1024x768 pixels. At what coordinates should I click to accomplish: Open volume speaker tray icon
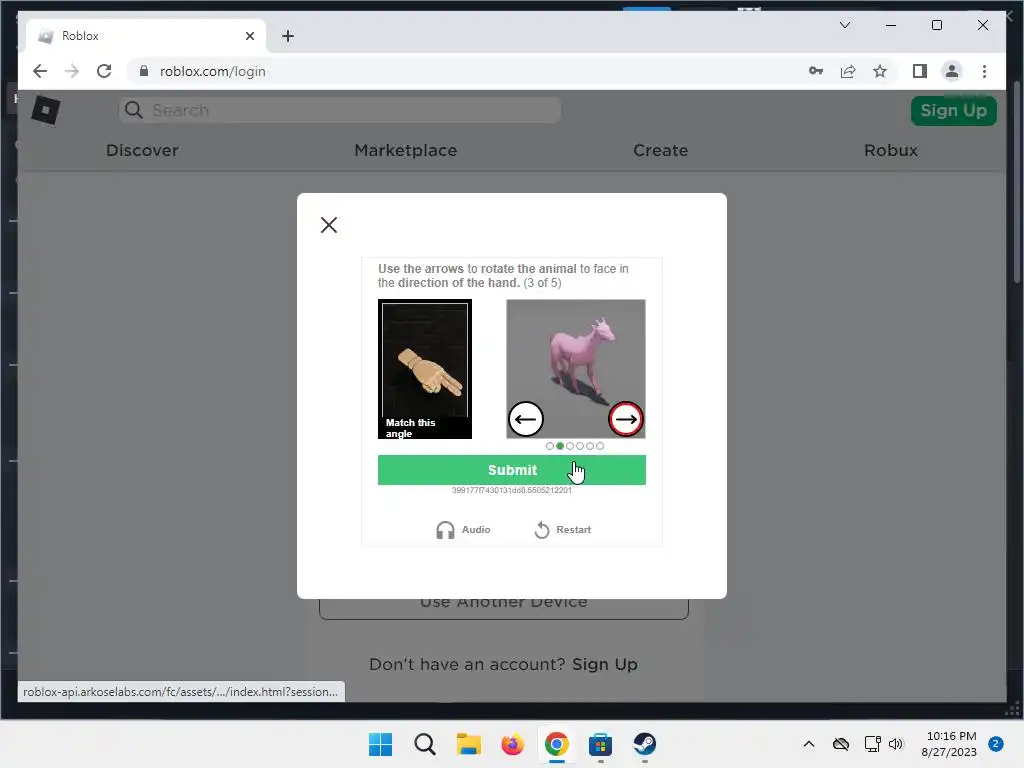coord(896,744)
